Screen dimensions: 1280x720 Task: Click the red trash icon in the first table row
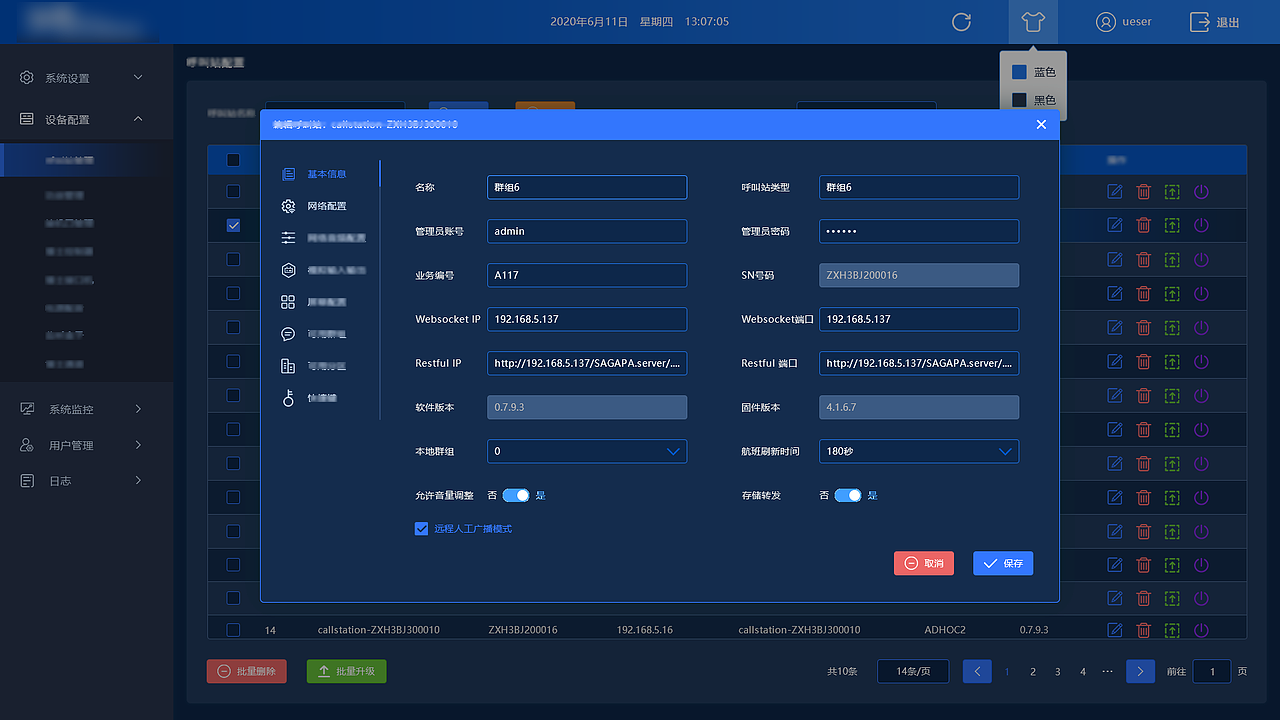[1144, 192]
